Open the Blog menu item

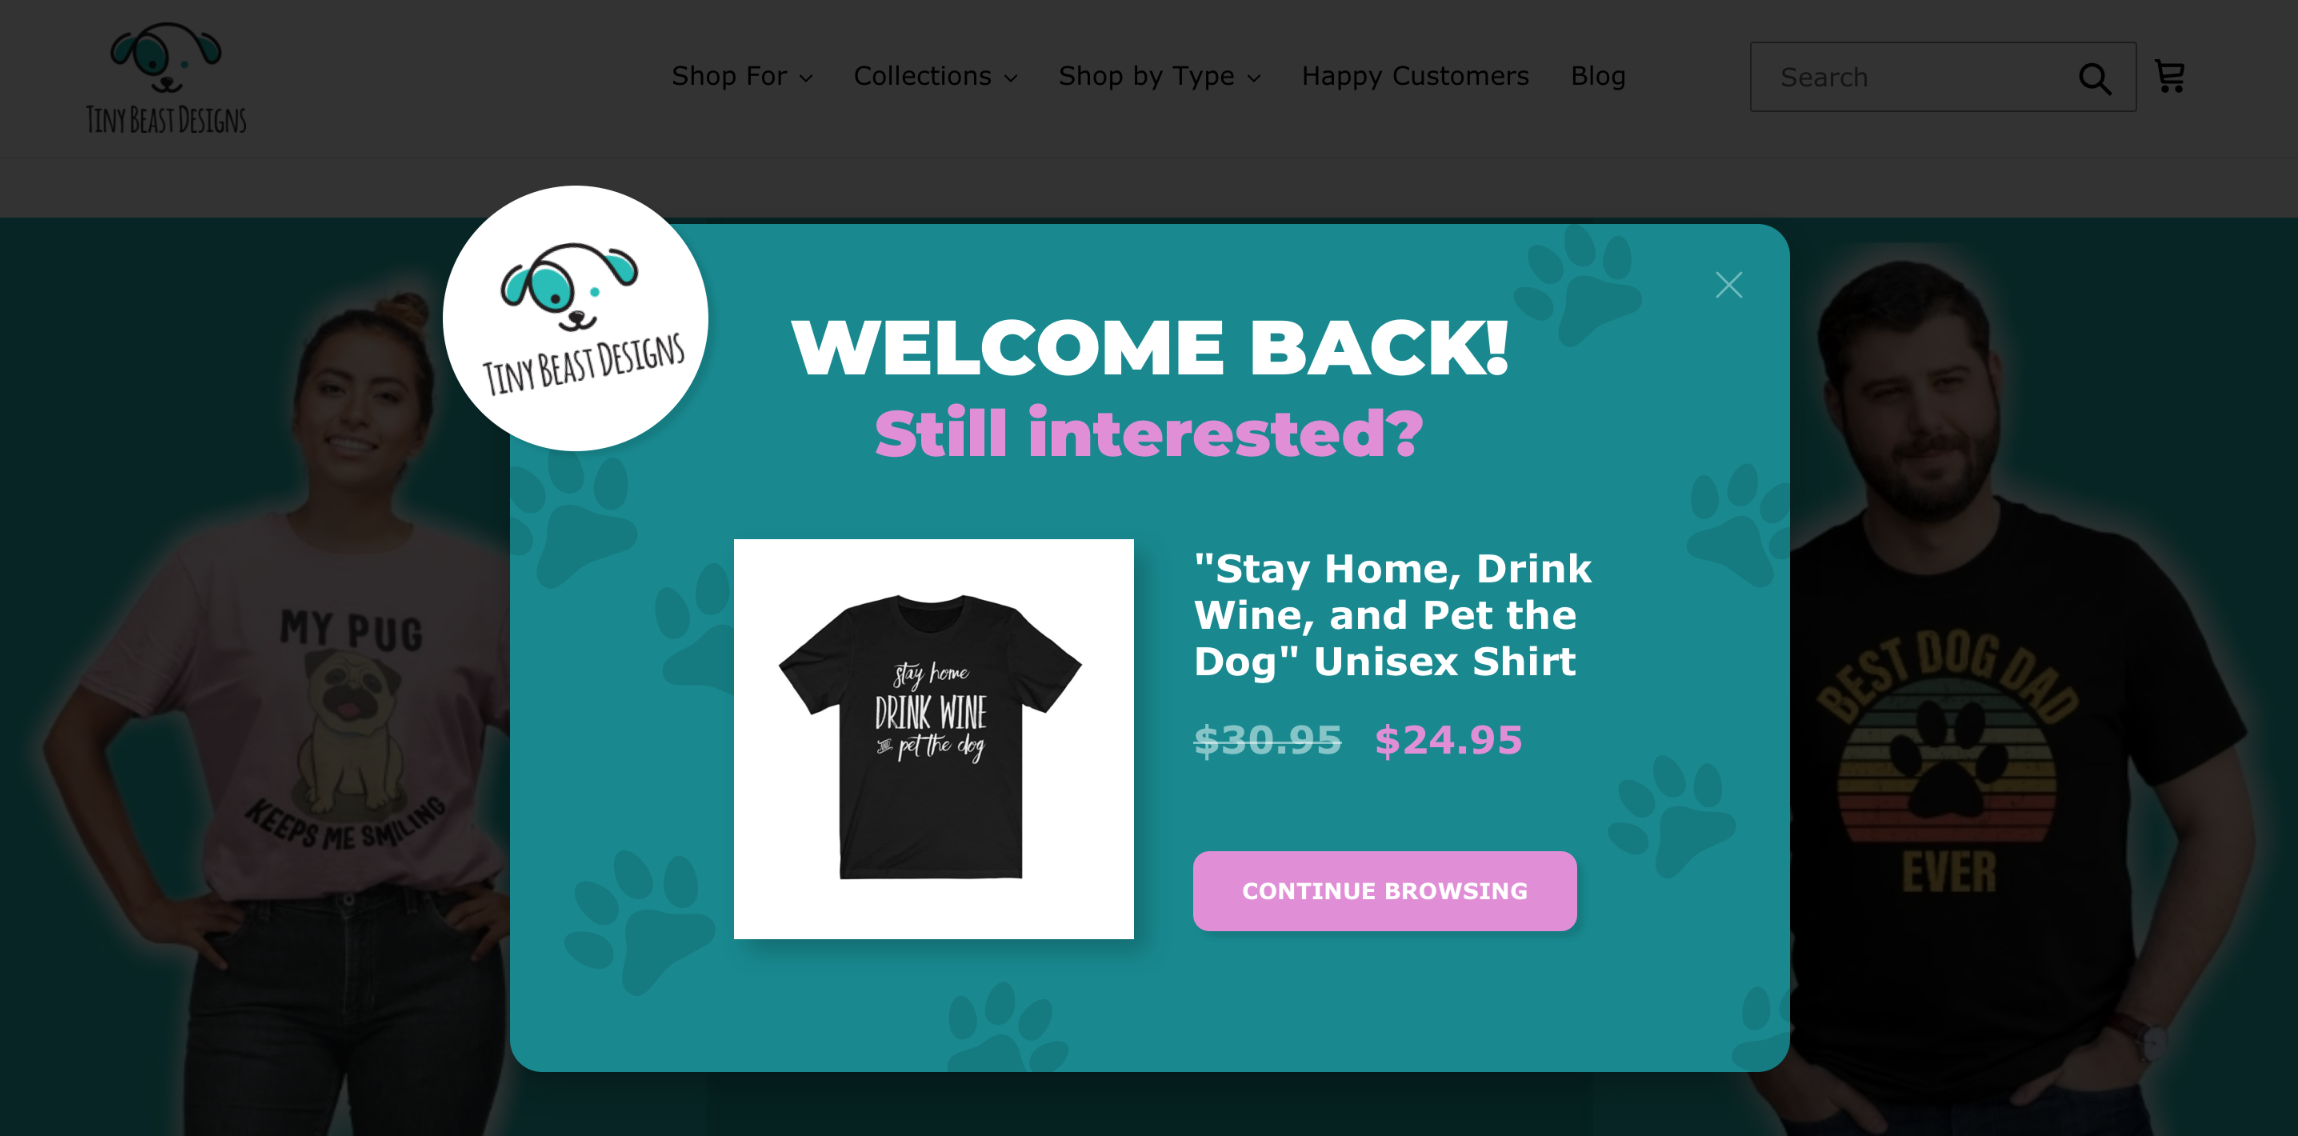(1598, 76)
